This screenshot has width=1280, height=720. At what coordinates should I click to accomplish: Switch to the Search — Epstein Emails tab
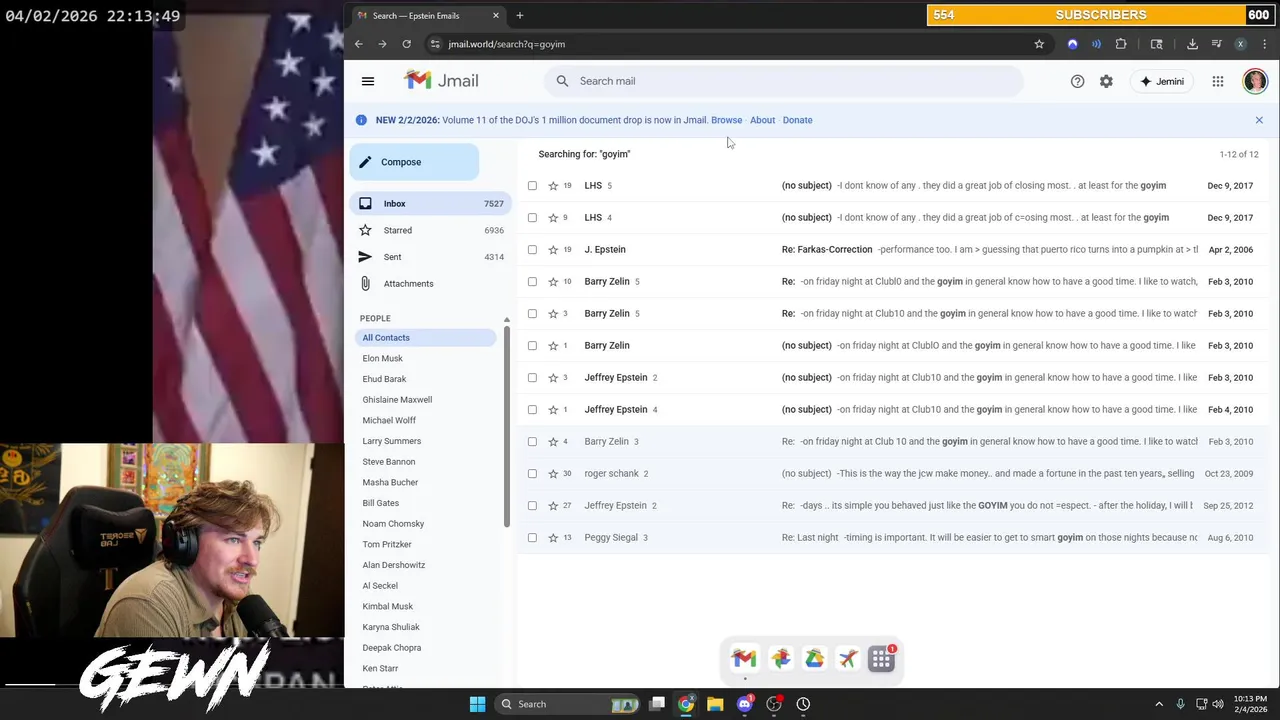coord(427,15)
